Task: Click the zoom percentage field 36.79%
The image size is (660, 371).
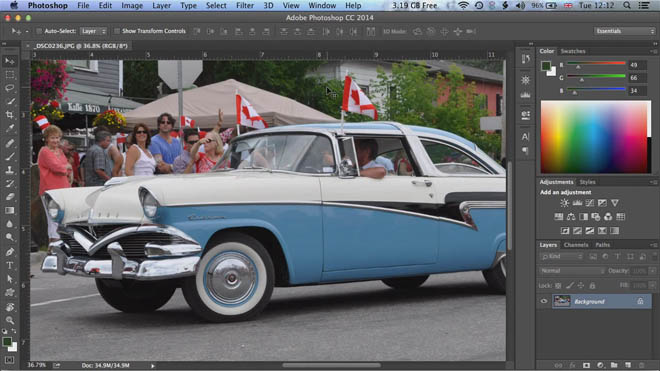Action: [x=37, y=365]
